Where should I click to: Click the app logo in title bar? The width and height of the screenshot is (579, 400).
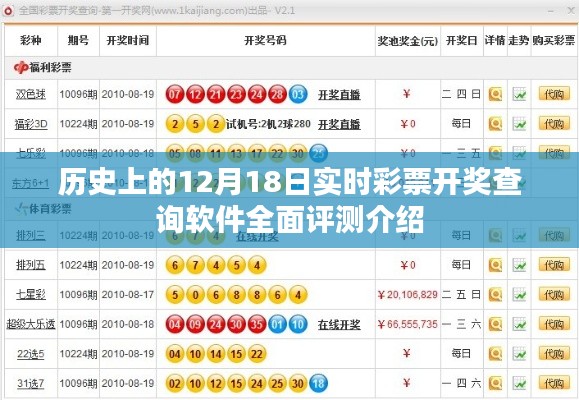click(8, 11)
